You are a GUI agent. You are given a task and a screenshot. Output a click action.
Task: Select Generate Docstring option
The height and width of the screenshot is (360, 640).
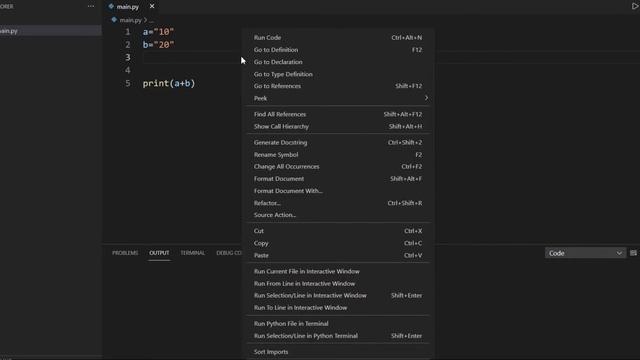(338, 142)
